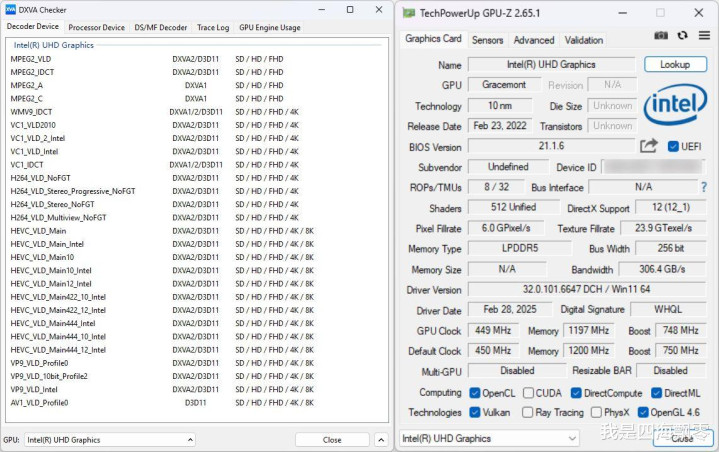Open the GPU dropdown in DXVA Checker

pyautogui.click(x=110, y=440)
